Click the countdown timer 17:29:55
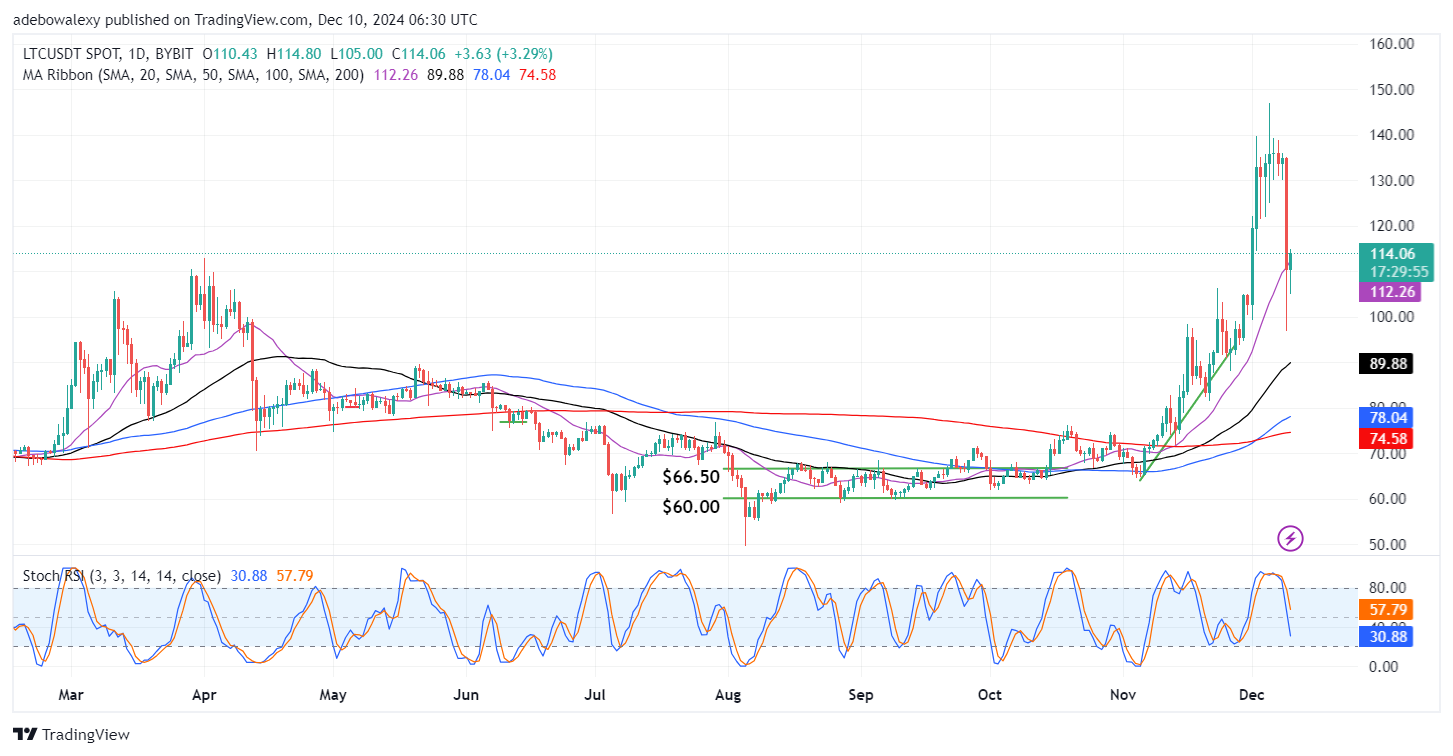The height and width of the screenshot is (756, 1453). pyautogui.click(x=1398, y=271)
